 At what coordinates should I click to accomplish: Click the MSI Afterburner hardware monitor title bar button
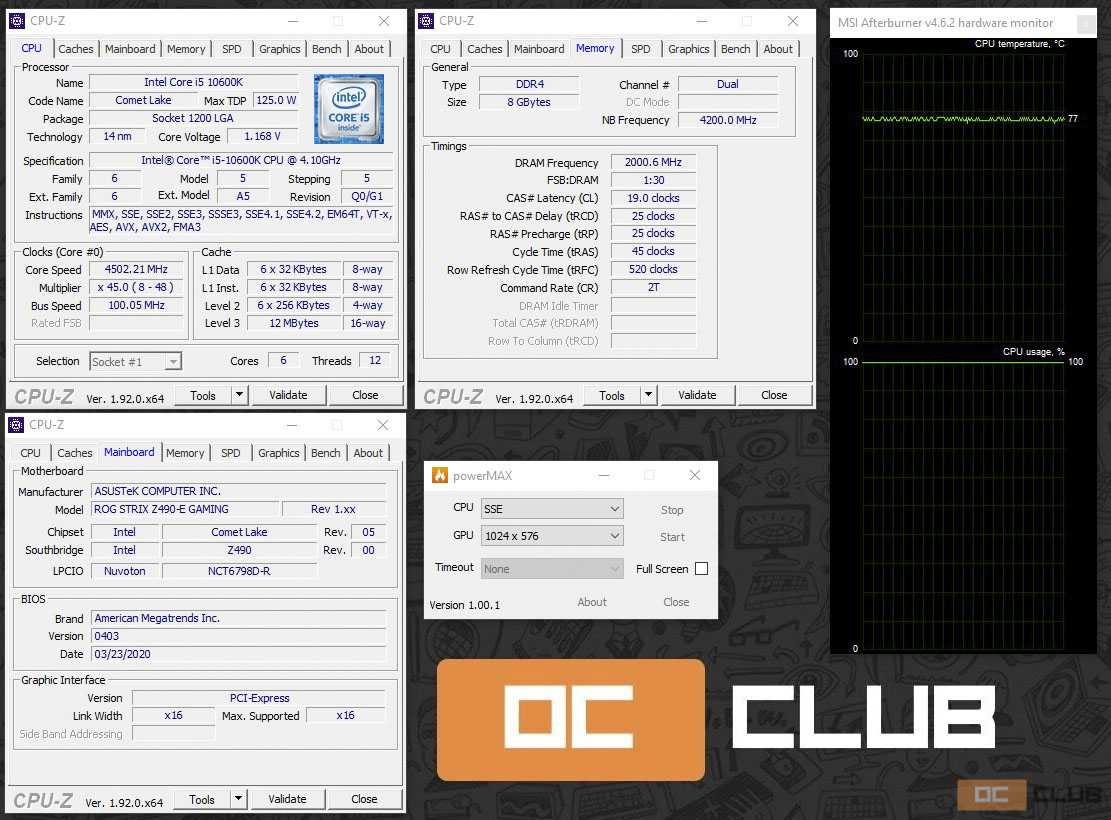tap(1085, 24)
